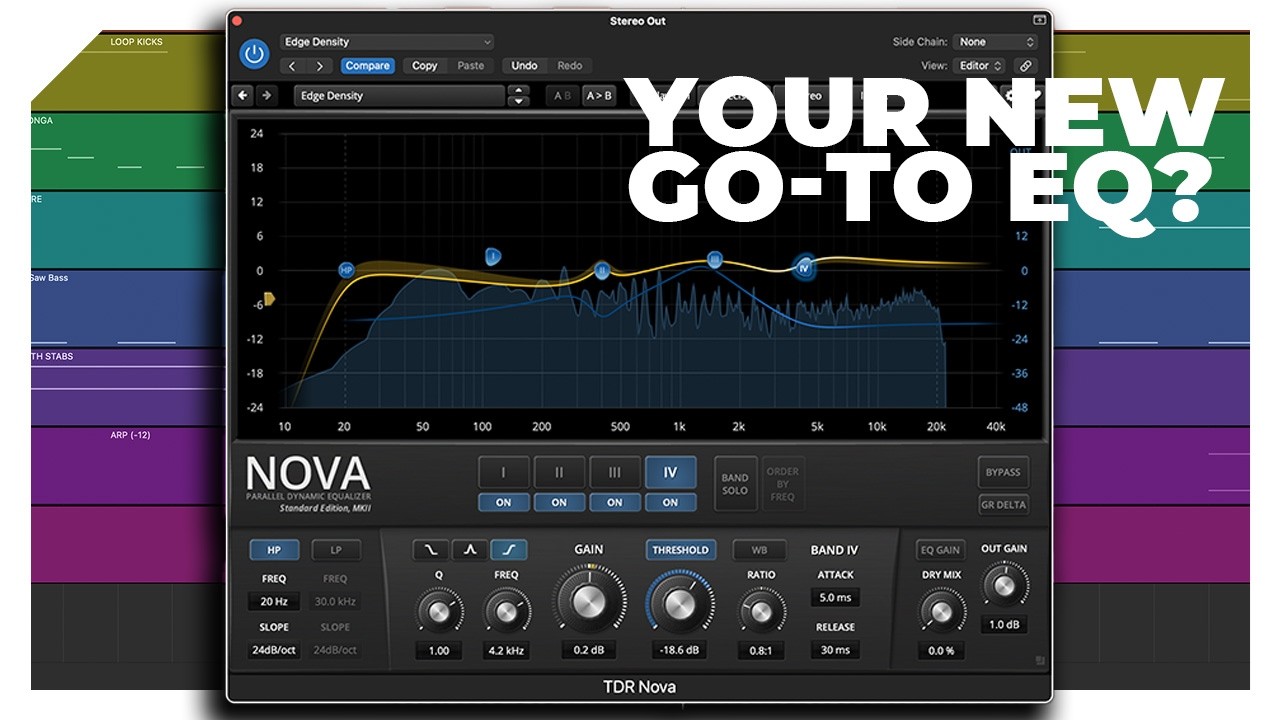Click the ATTACK 5.0 ms field

pos(835,598)
